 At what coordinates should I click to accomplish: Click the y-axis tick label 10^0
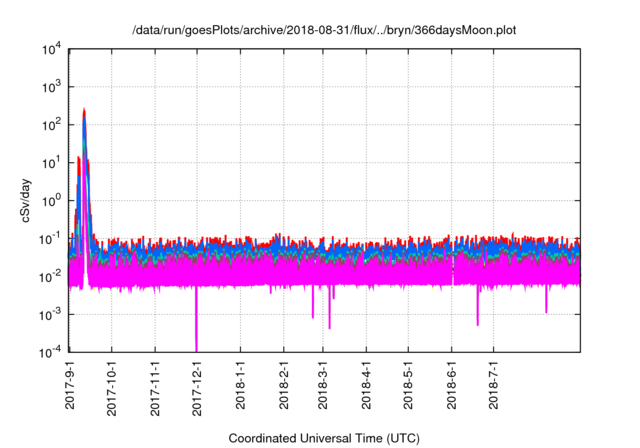pos(50,200)
